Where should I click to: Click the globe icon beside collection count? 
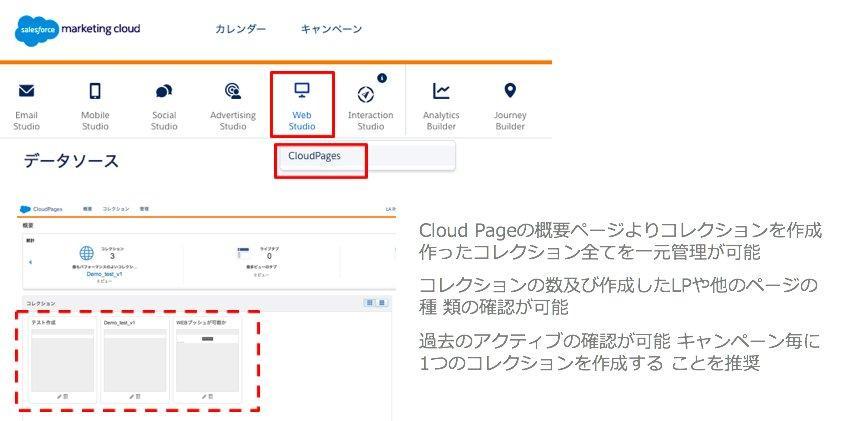(86, 253)
